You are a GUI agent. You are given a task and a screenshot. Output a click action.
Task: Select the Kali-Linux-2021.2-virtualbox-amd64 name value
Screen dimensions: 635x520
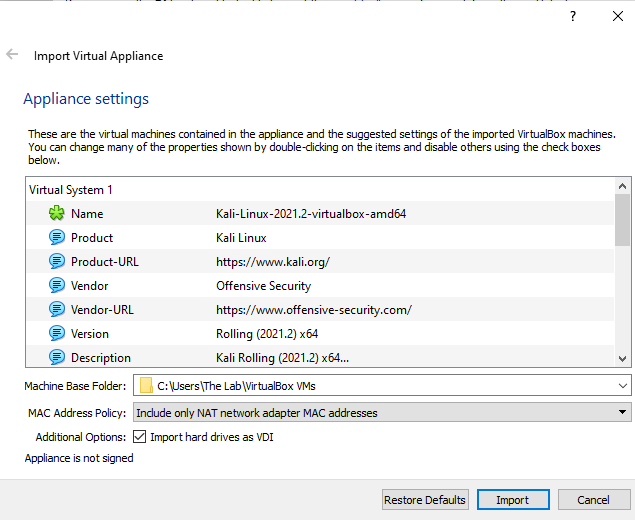pos(311,214)
